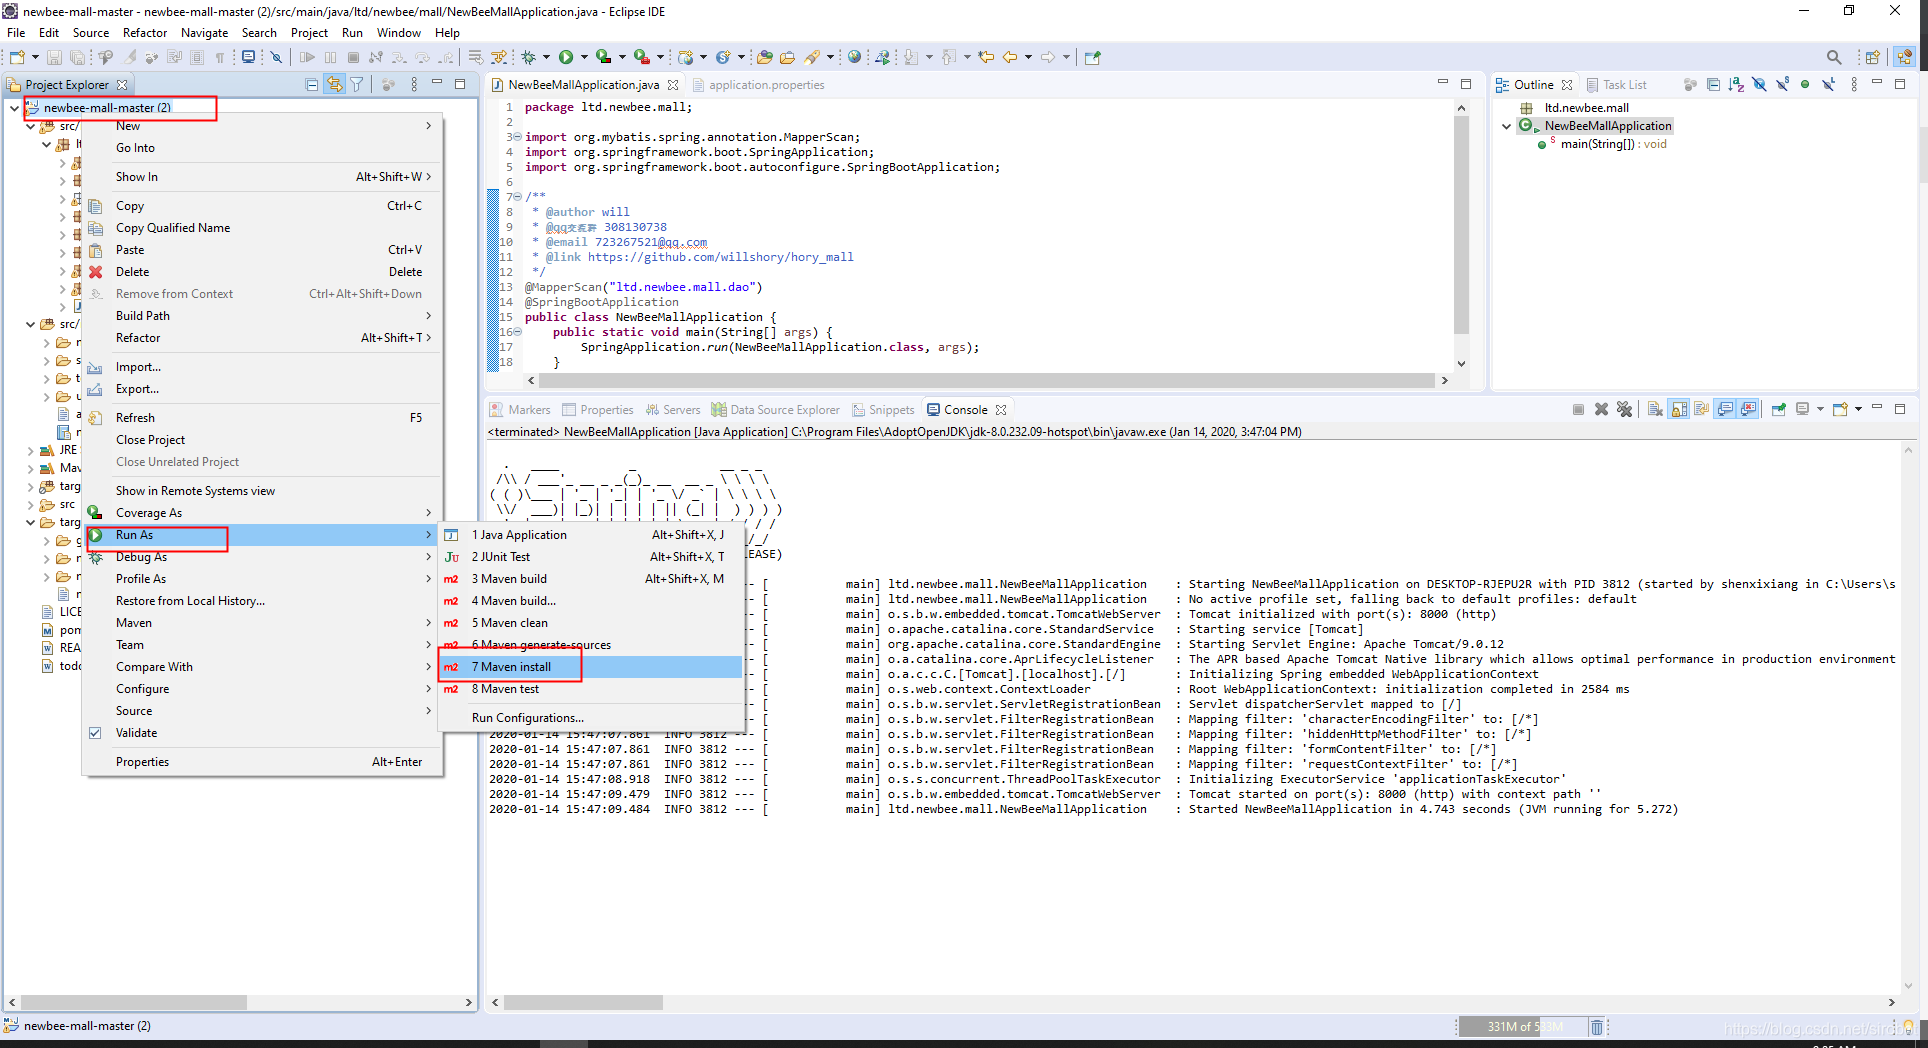The width and height of the screenshot is (1928, 1048).
Task: Choose 5 Maven clean from submenu
Action: (x=591, y=623)
